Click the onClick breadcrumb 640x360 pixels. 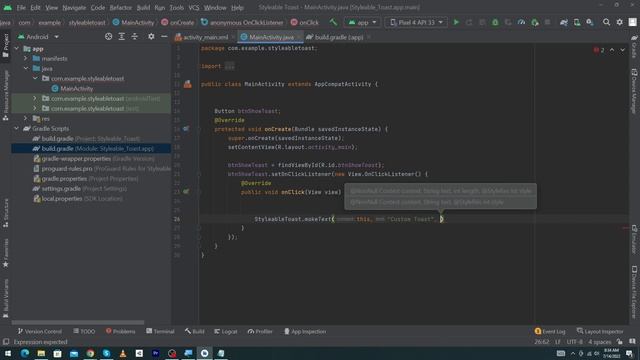(304, 22)
